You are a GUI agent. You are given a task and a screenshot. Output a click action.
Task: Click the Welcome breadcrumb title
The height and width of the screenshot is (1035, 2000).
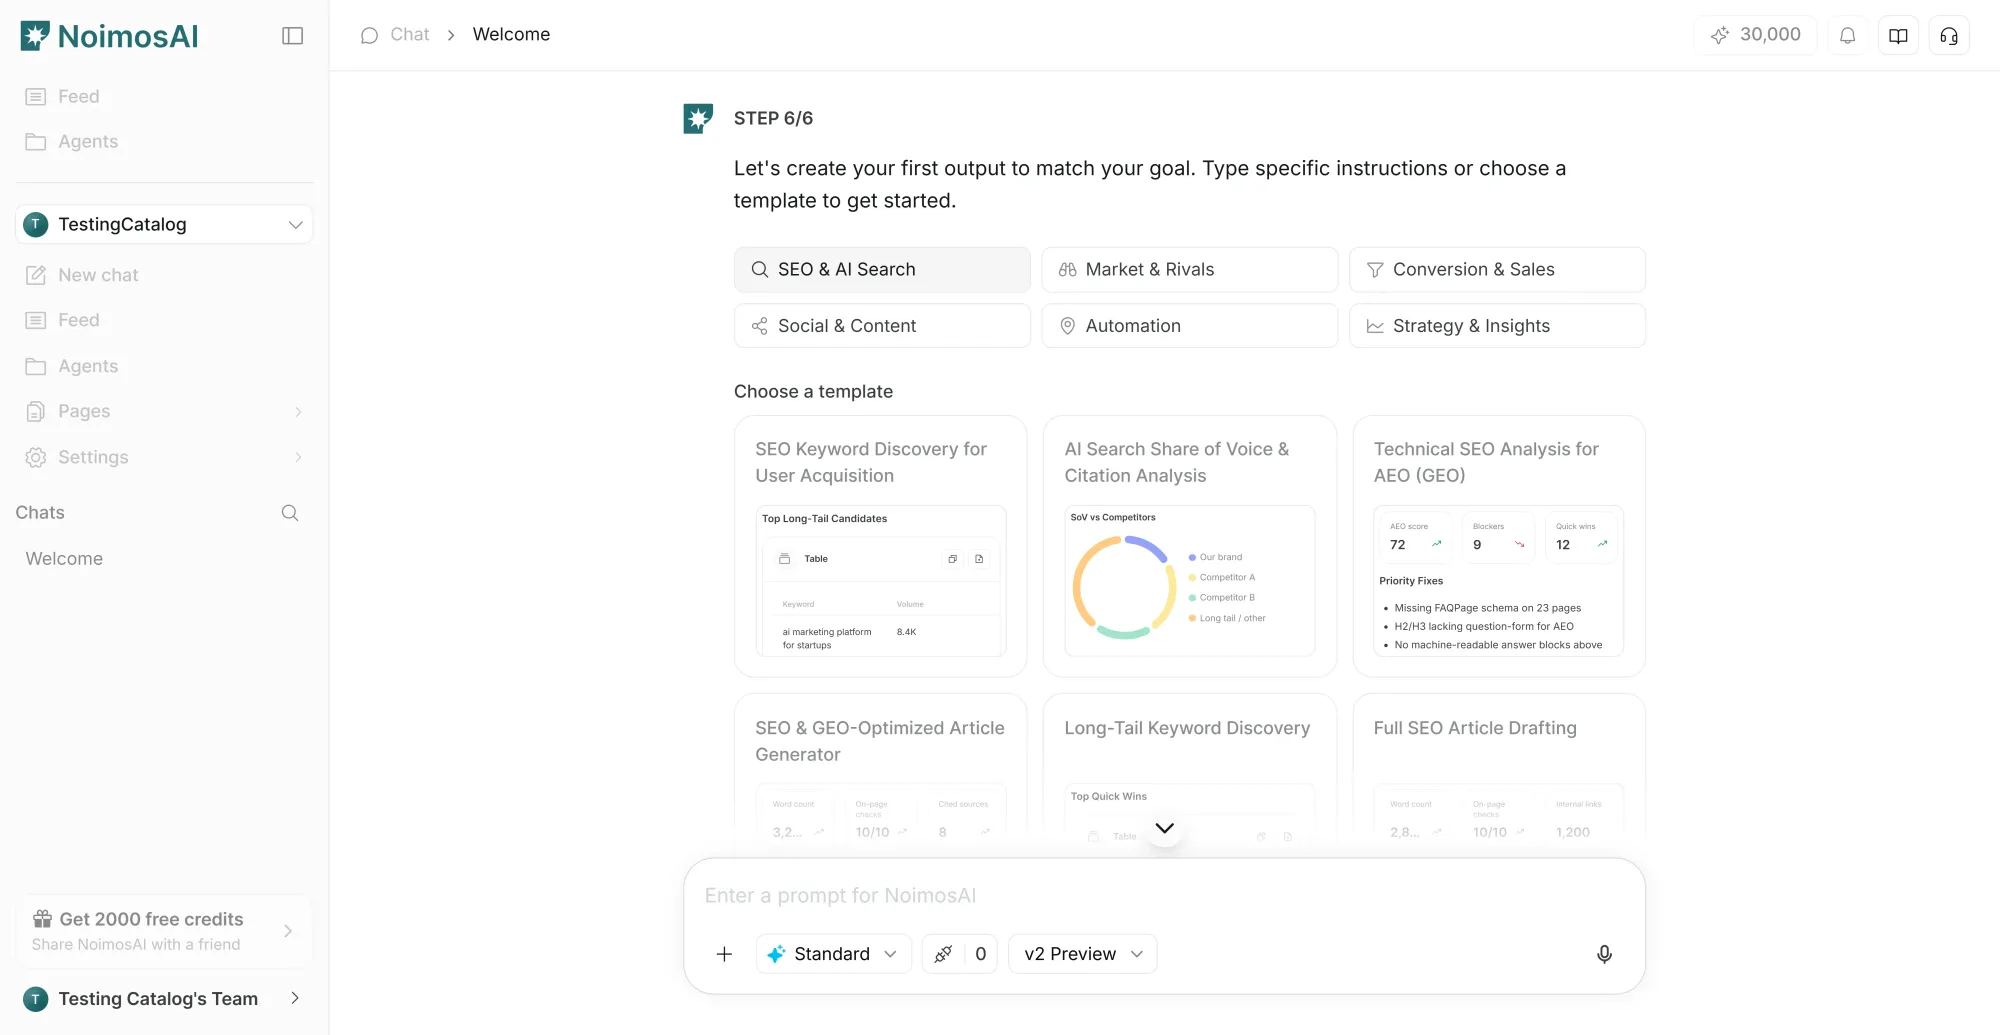[x=511, y=35]
